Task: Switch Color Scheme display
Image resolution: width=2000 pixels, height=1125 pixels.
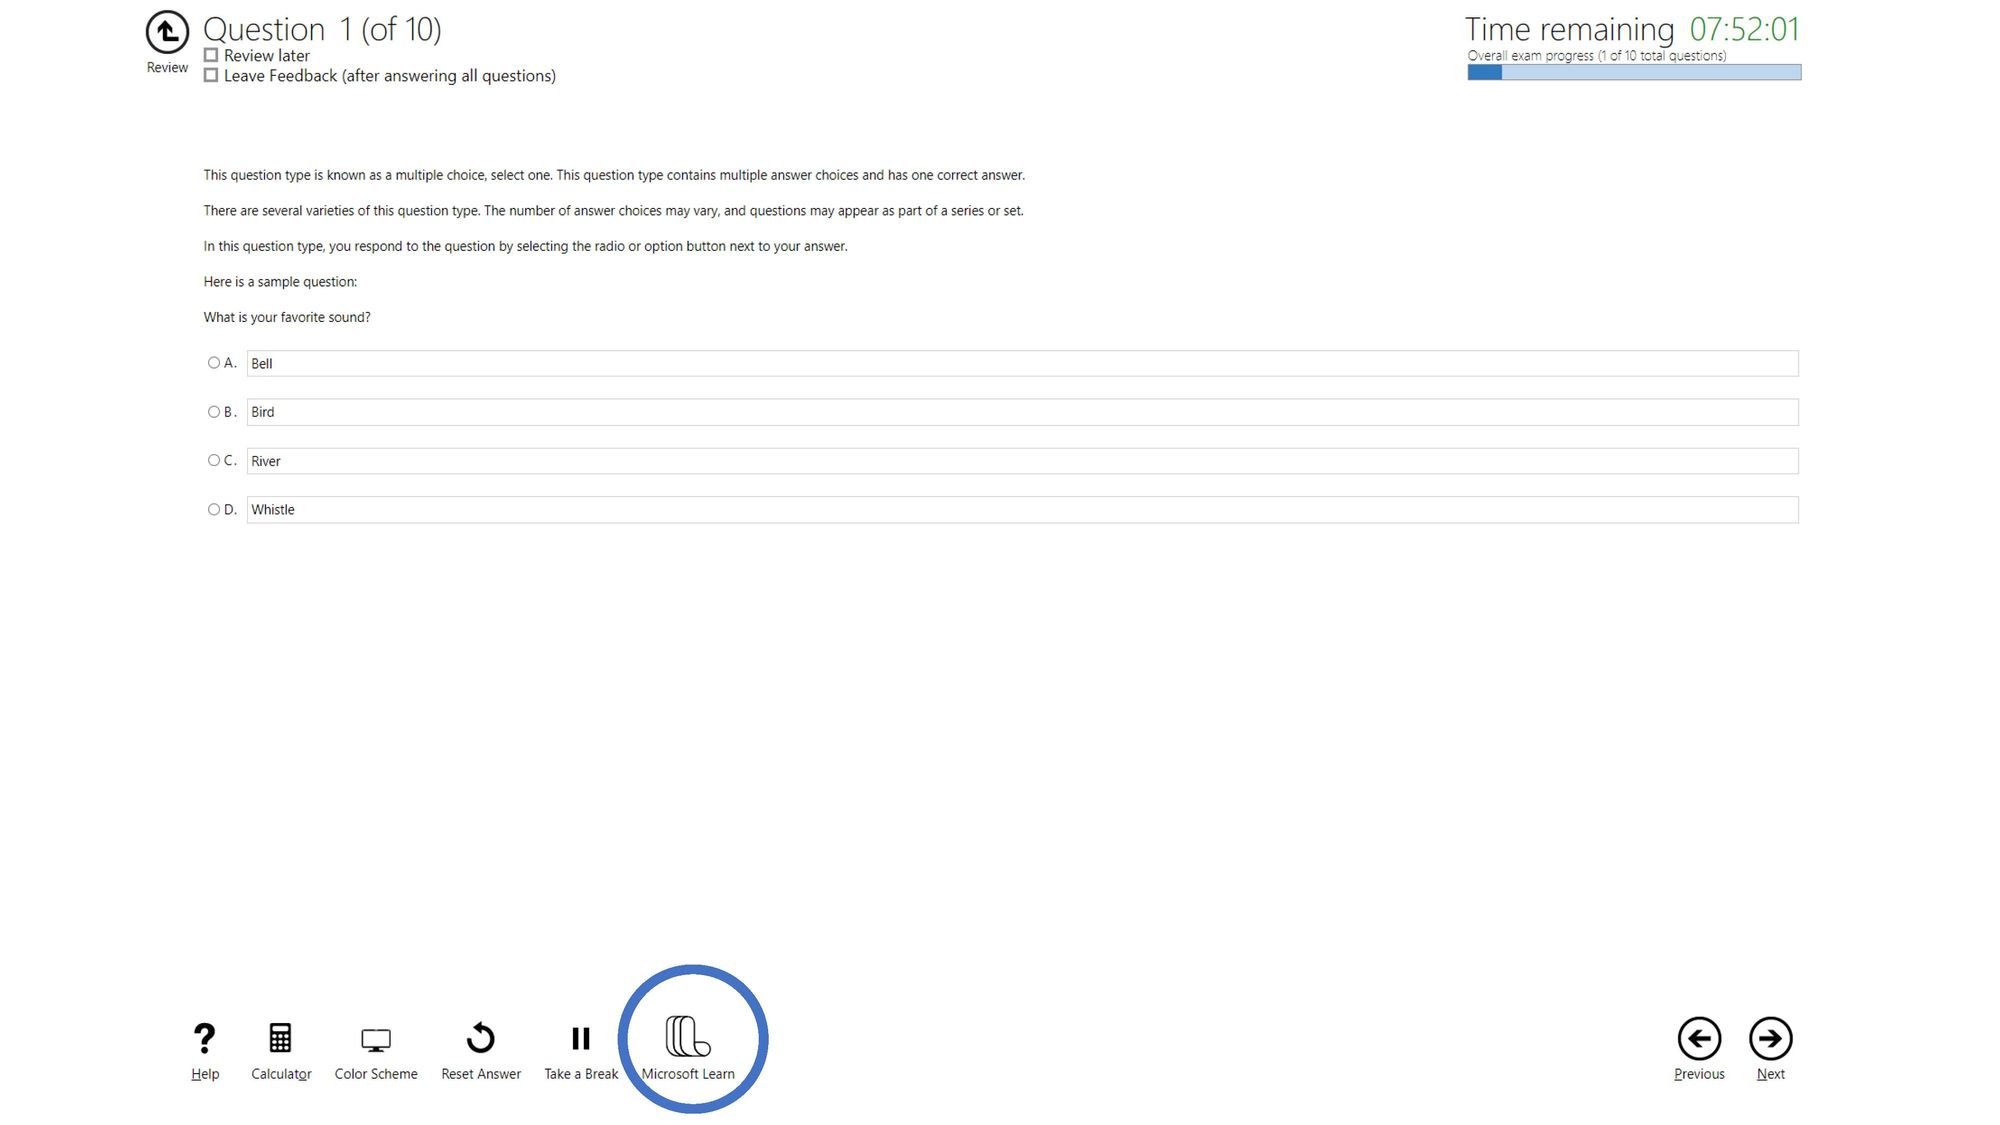Action: pyautogui.click(x=375, y=1048)
